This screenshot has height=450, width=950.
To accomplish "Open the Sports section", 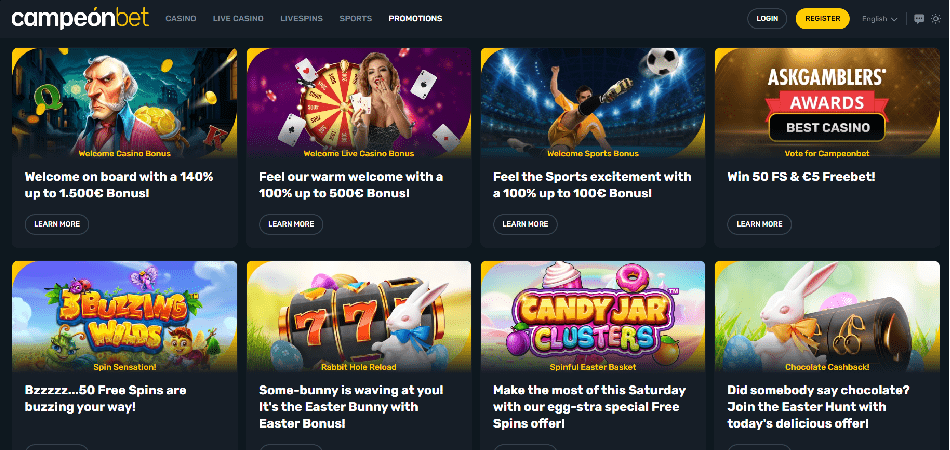I will point(356,18).
